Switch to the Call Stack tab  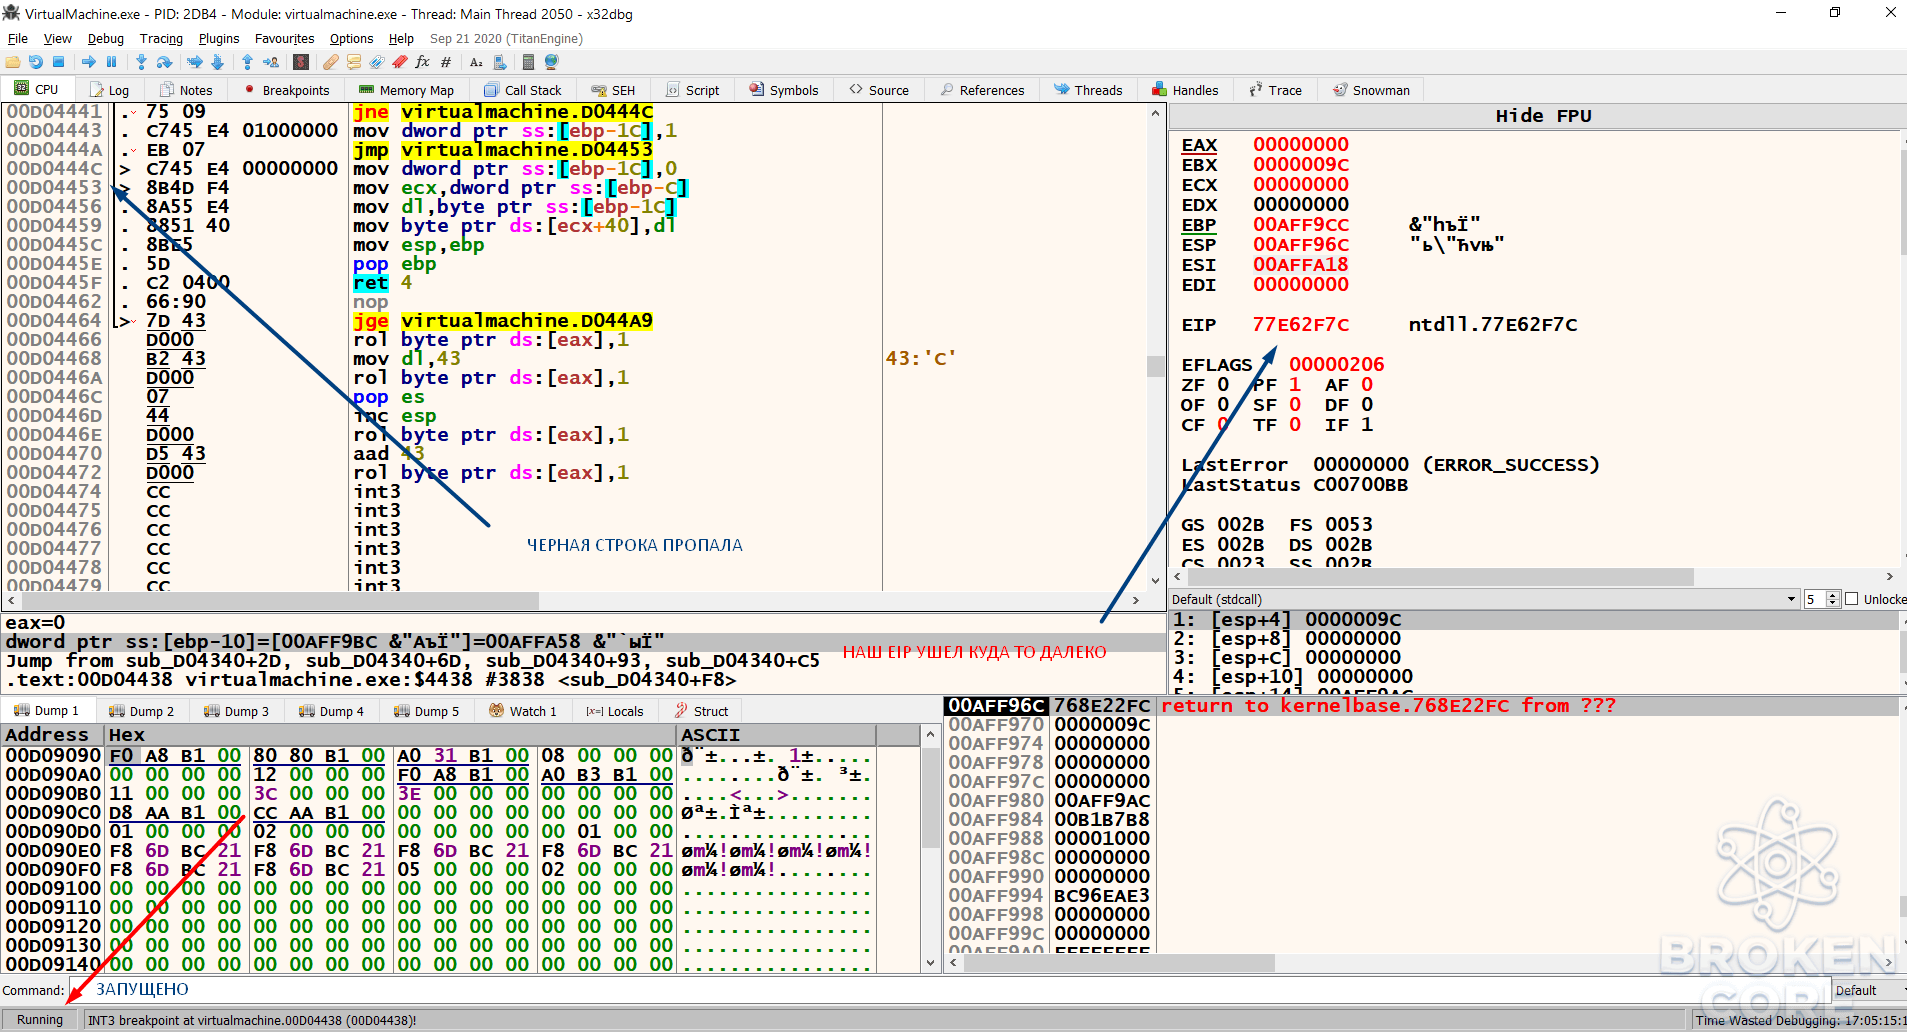[x=523, y=90]
